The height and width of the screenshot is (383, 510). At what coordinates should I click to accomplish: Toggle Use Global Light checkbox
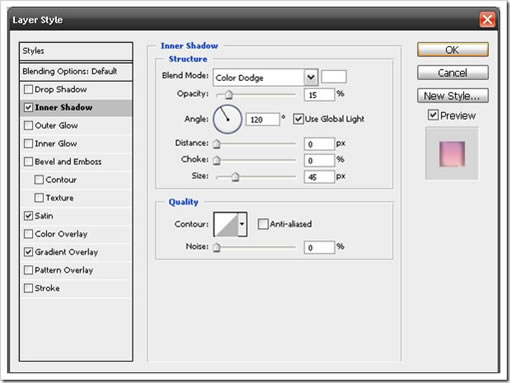298,119
